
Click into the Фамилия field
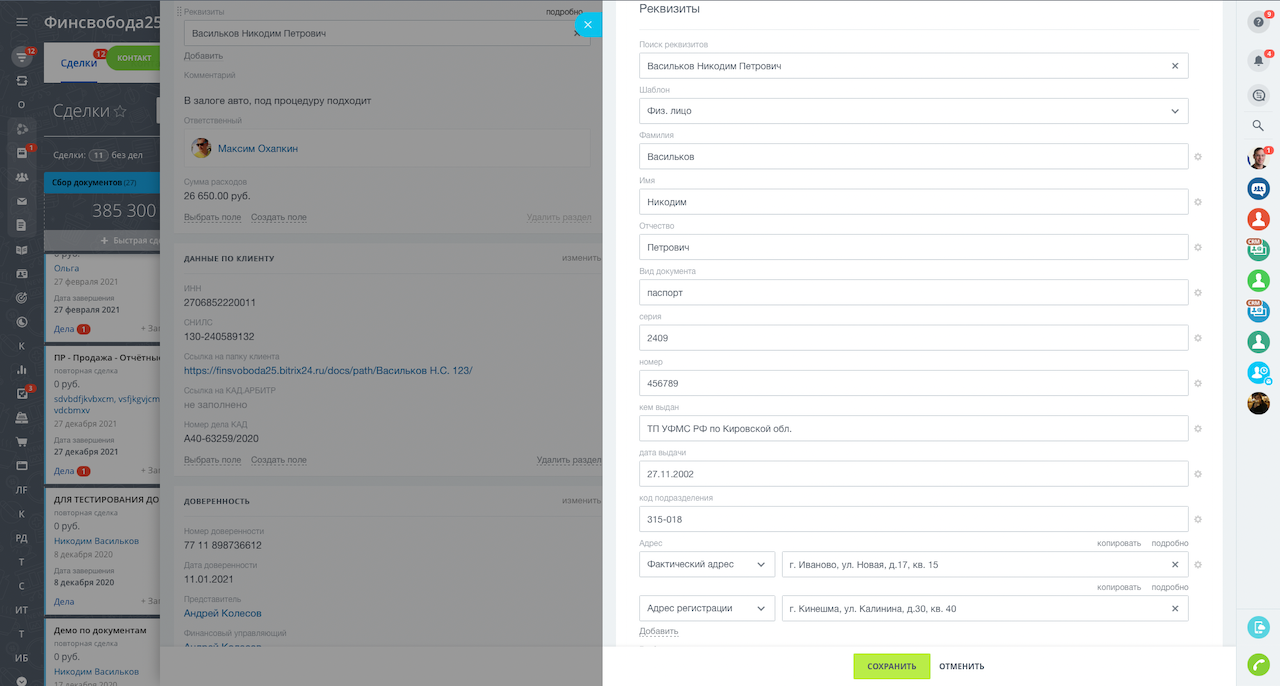pos(913,157)
